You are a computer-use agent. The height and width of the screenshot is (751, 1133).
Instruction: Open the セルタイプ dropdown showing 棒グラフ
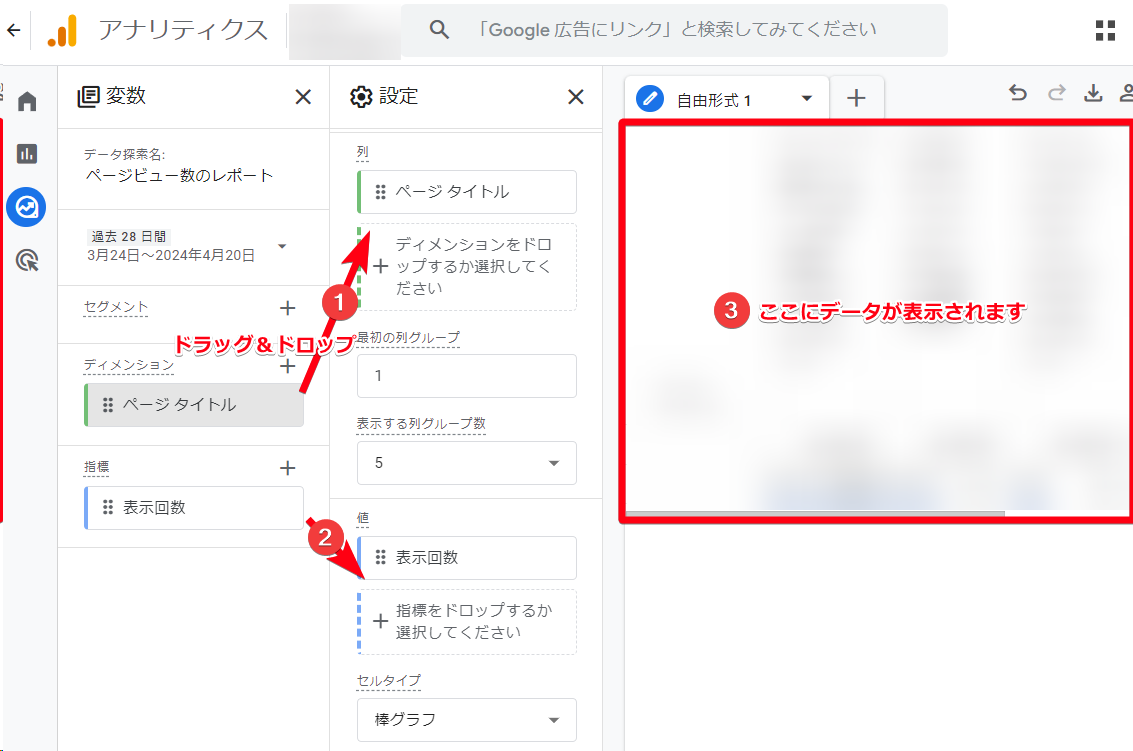[x=553, y=720]
